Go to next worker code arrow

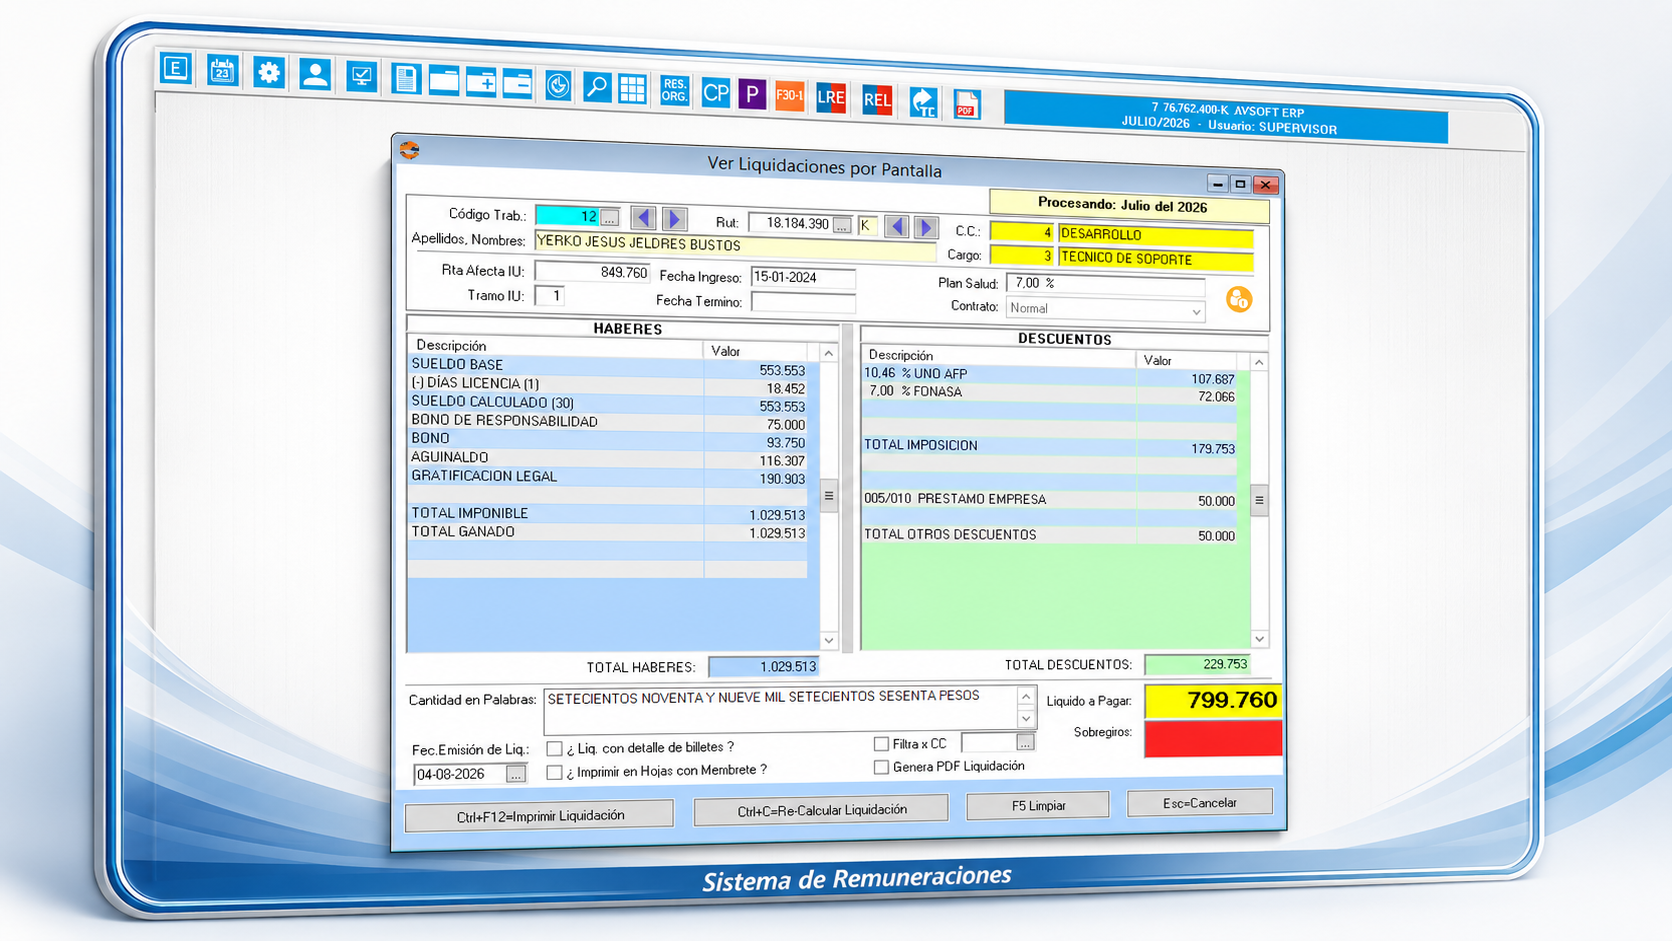point(675,219)
